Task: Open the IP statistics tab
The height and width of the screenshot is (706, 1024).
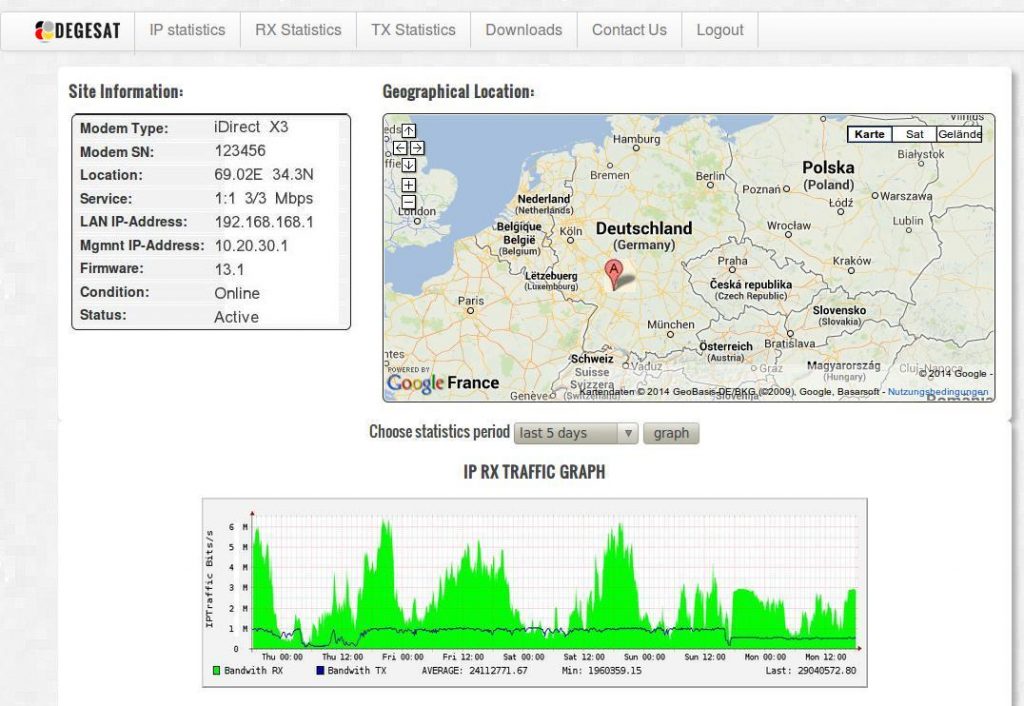Action: coord(187,30)
